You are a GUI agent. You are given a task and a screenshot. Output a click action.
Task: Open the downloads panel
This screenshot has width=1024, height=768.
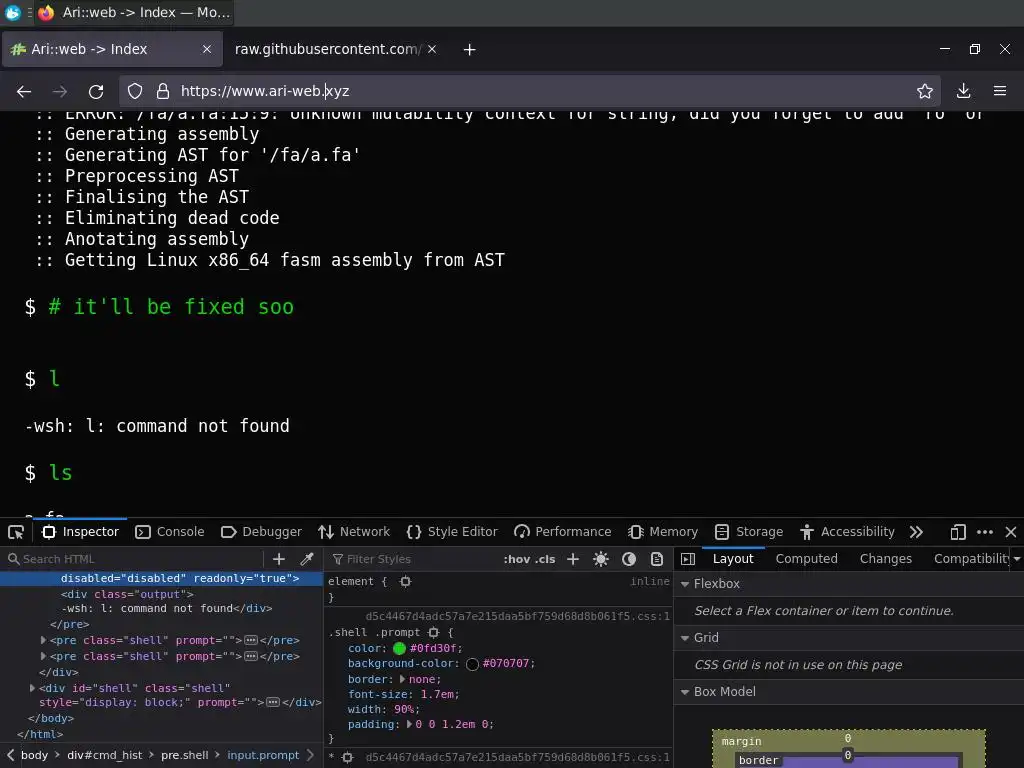pos(963,91)
